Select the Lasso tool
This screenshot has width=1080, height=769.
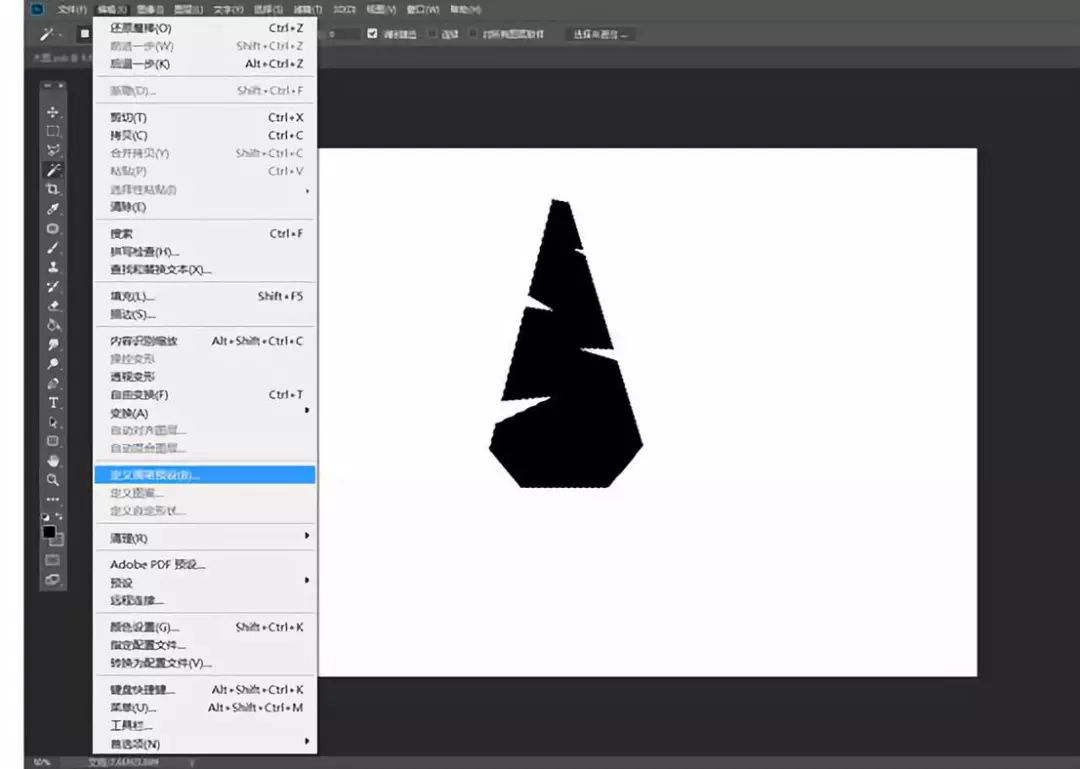pos(53,150)
